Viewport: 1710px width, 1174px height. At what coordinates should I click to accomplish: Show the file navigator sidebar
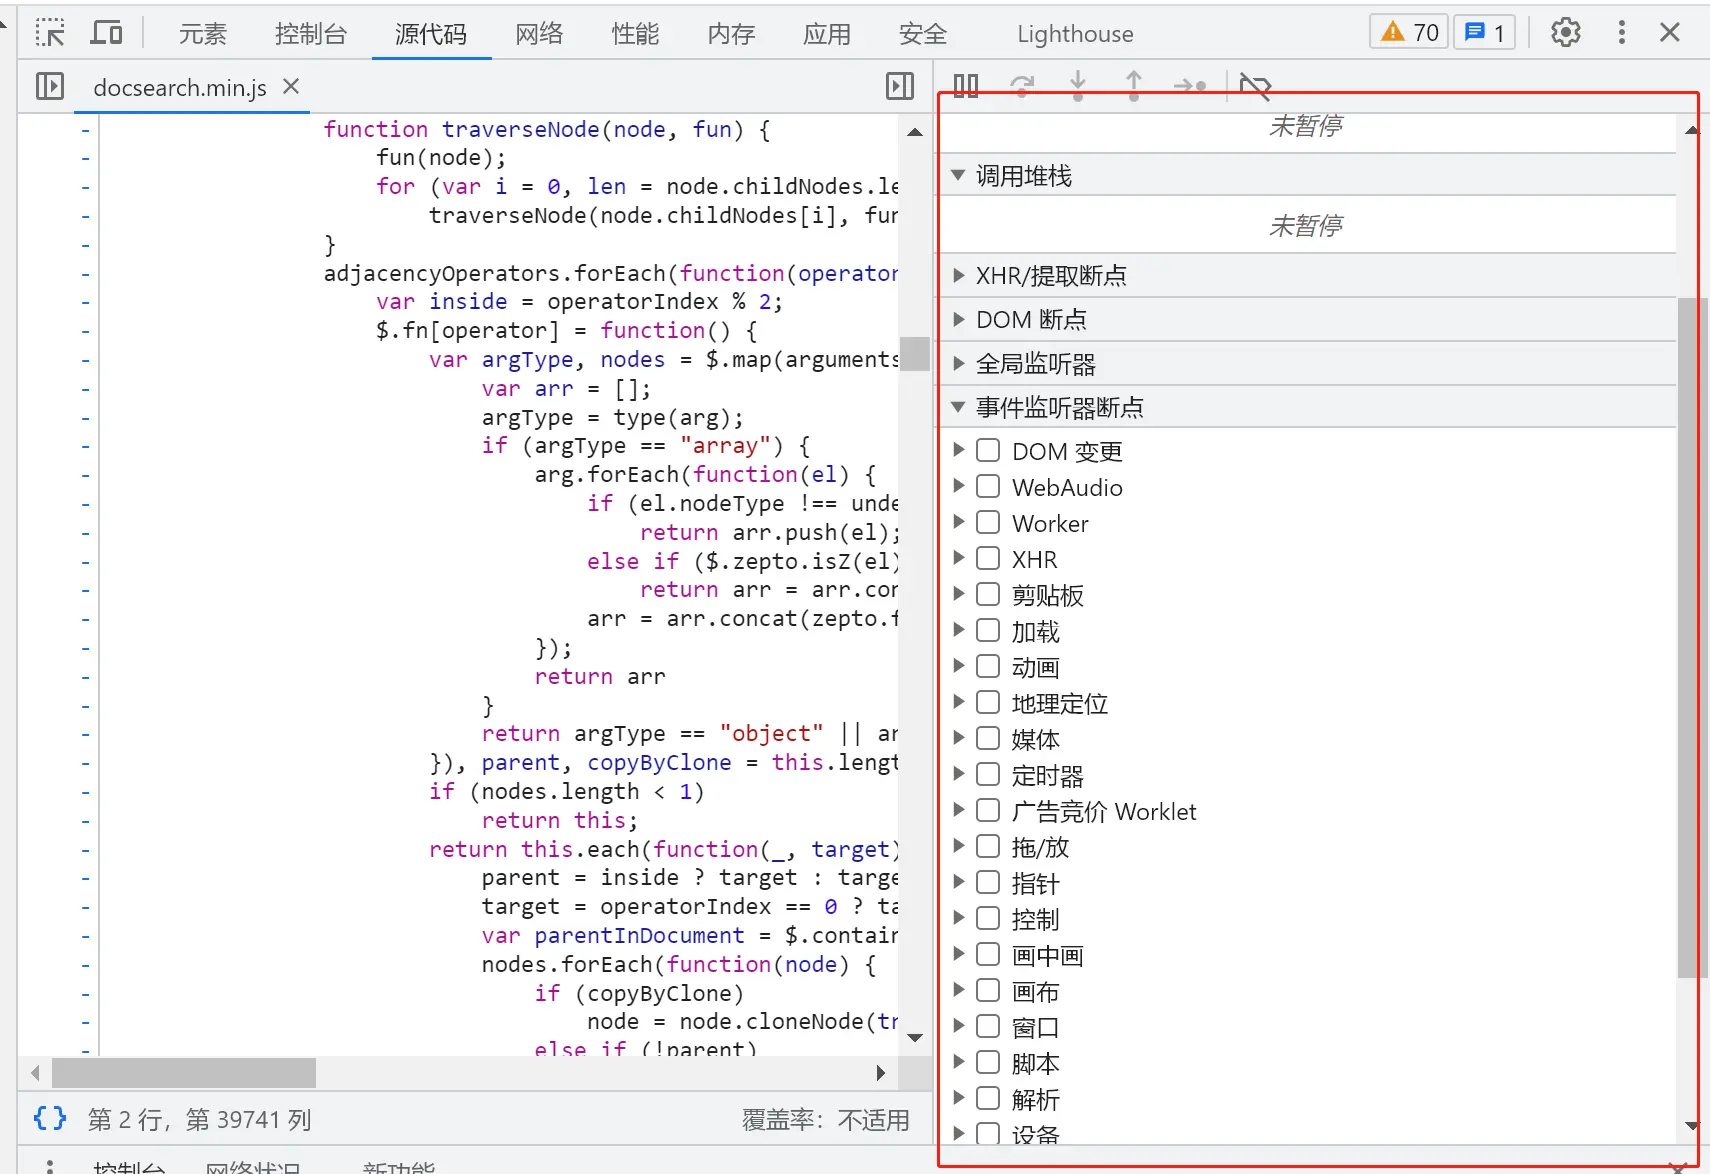click(49, 87)
